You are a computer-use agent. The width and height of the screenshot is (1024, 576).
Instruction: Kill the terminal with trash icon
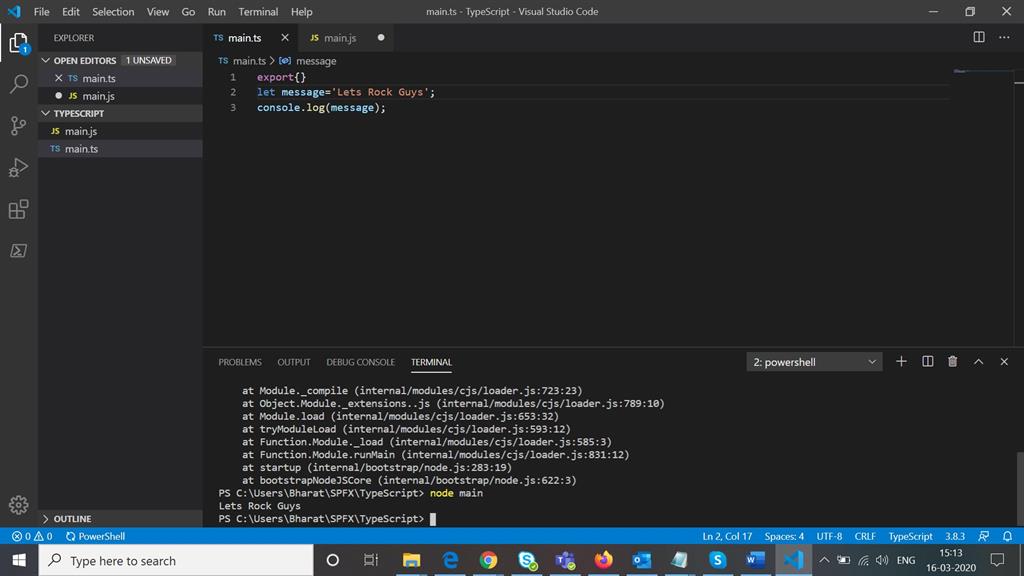[952, 362]
